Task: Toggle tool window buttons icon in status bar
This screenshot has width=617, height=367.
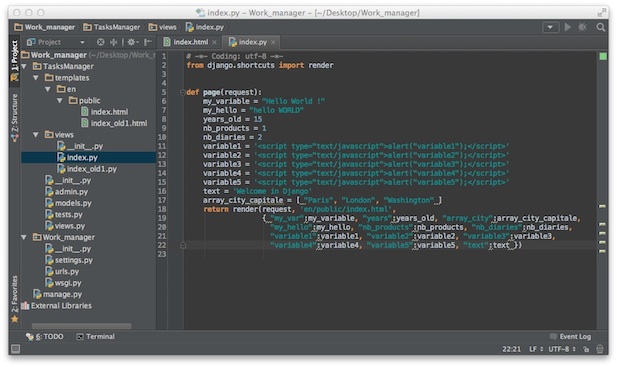Action: (15, 349)
